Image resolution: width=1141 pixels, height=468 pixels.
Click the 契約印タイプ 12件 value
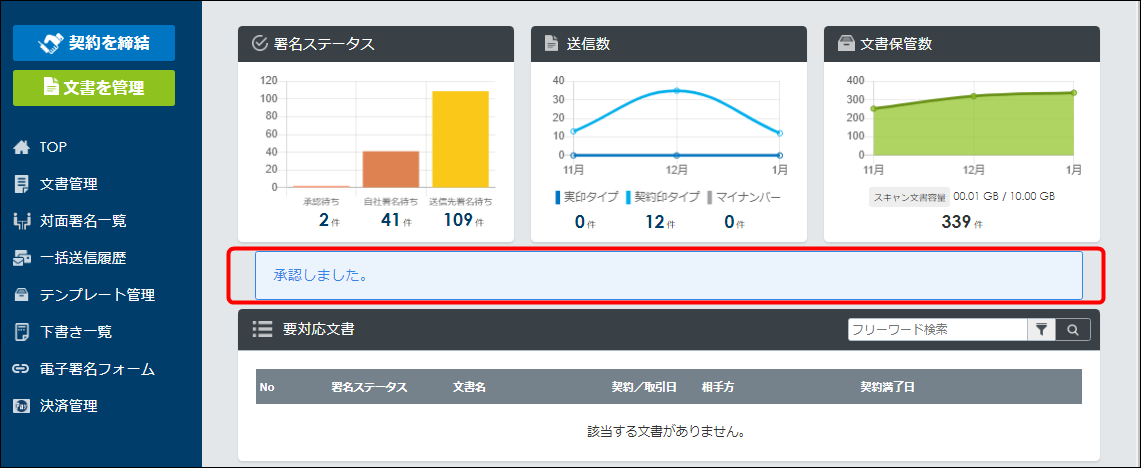(662, 223)
